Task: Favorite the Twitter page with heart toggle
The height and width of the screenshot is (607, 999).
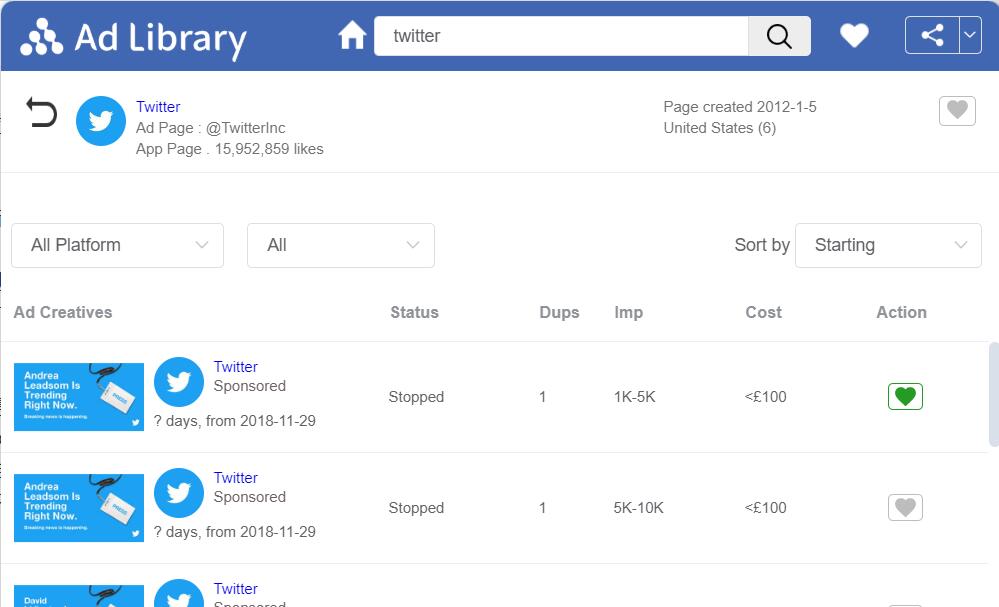Action: pyautogui.click(x=957, y=111)
